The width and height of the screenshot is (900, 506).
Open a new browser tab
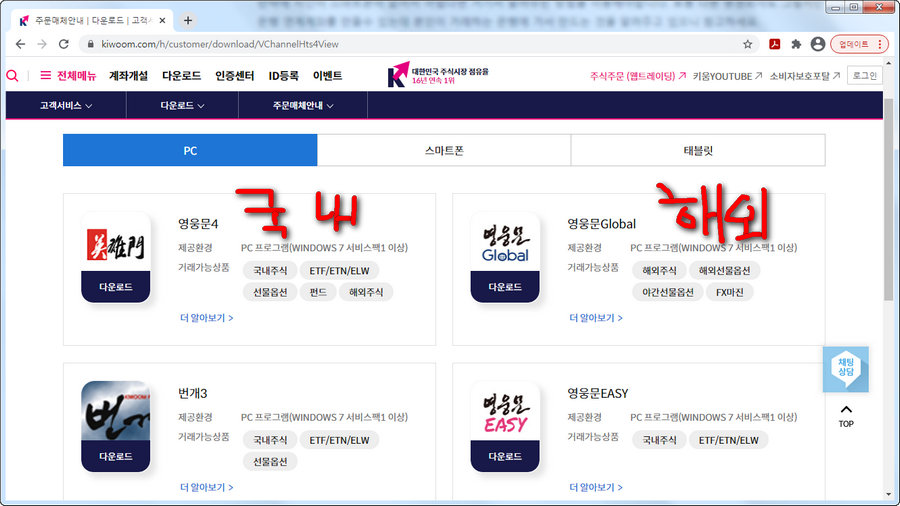tap(188, 21)
